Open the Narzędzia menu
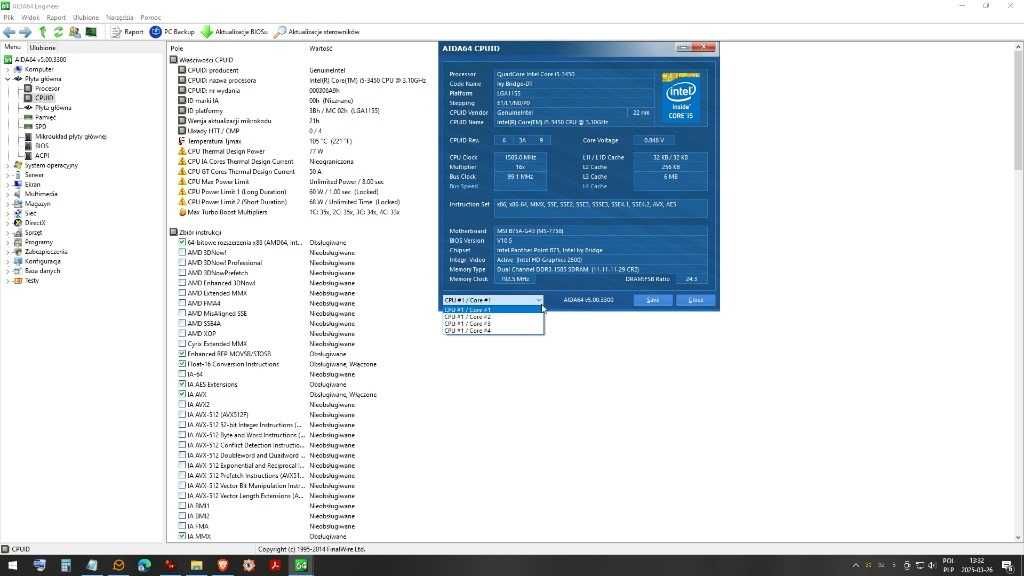Viewport: 1024px width, 576px height. pyautogui.click(x=120, y=18)
